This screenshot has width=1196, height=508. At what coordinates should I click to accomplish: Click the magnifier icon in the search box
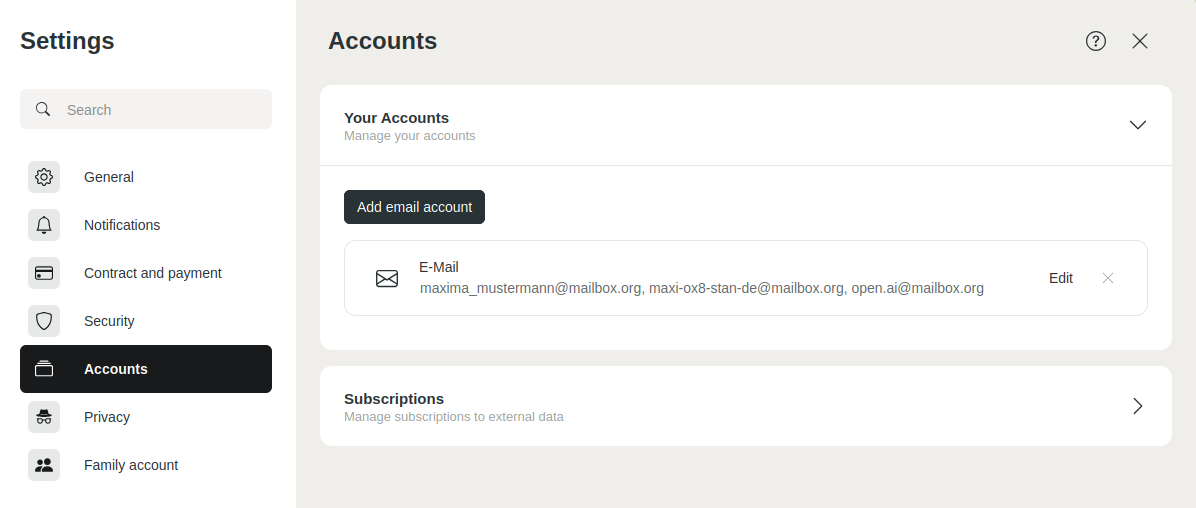coord(43,109)
